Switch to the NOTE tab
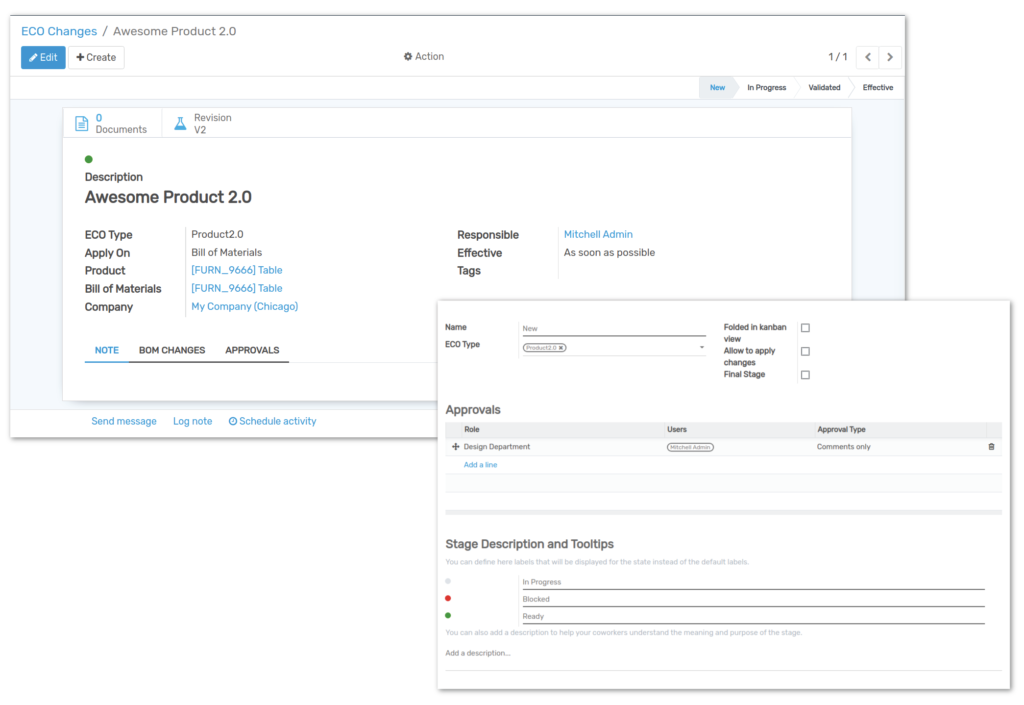 point(106,351)
